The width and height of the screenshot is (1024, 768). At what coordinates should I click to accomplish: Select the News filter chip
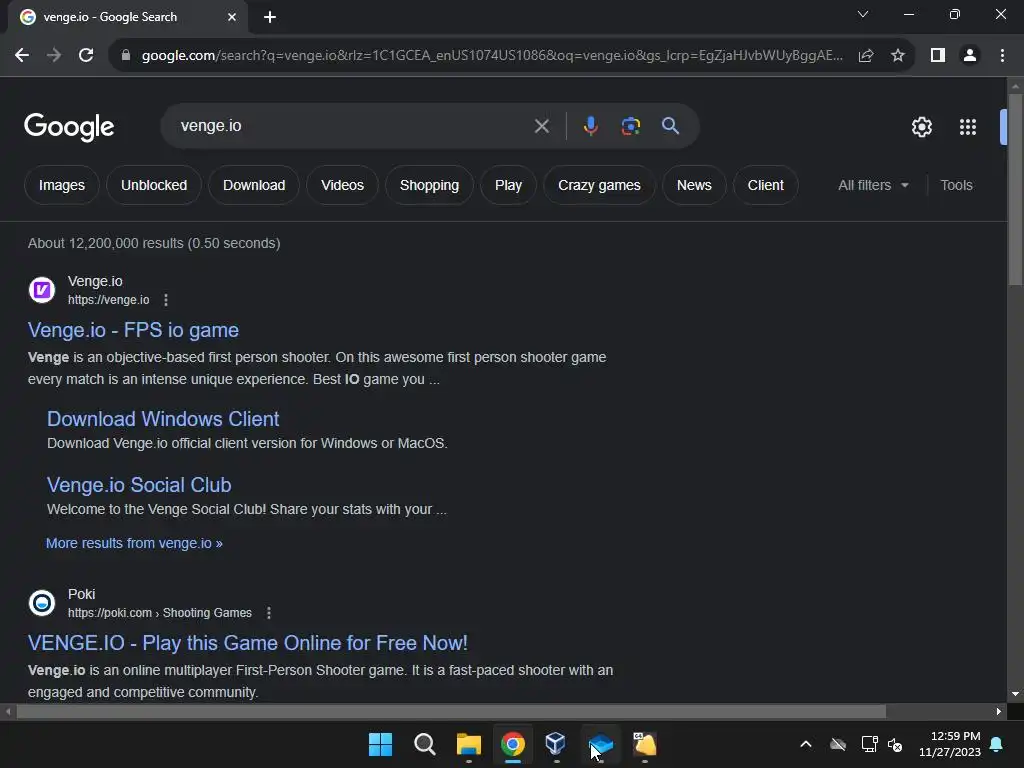[694, 185]
